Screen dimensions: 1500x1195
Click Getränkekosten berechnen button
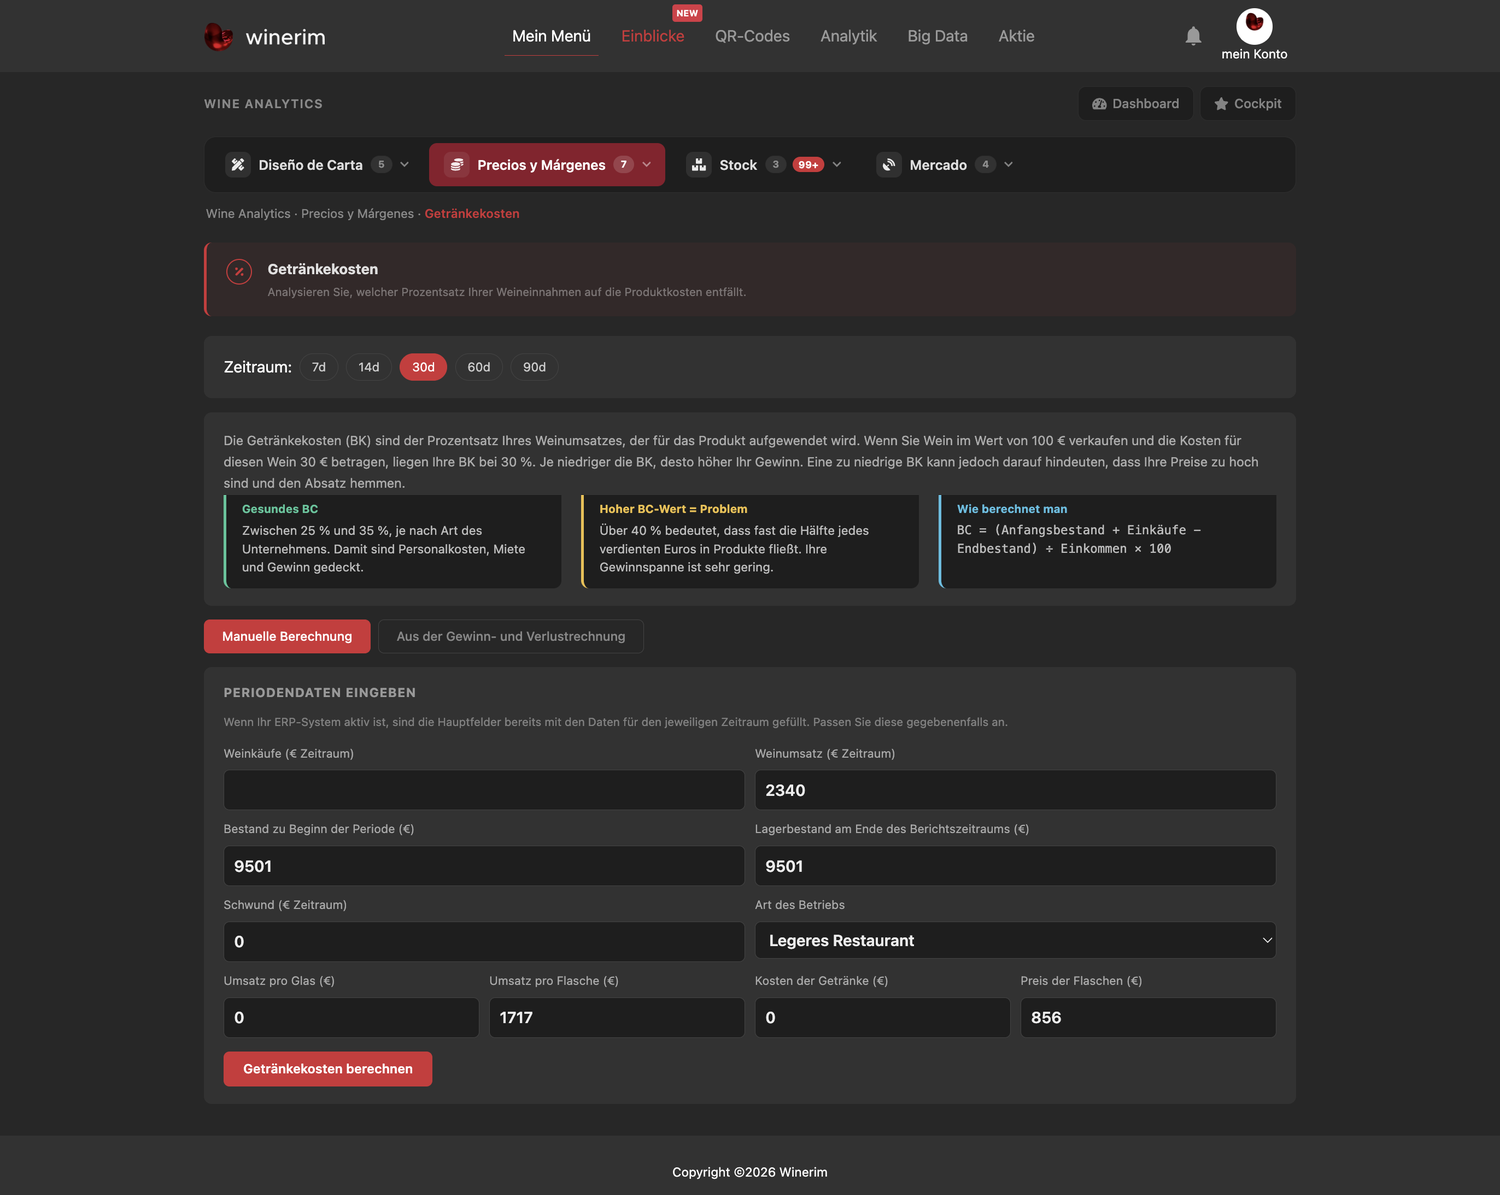coord(328,1069)
